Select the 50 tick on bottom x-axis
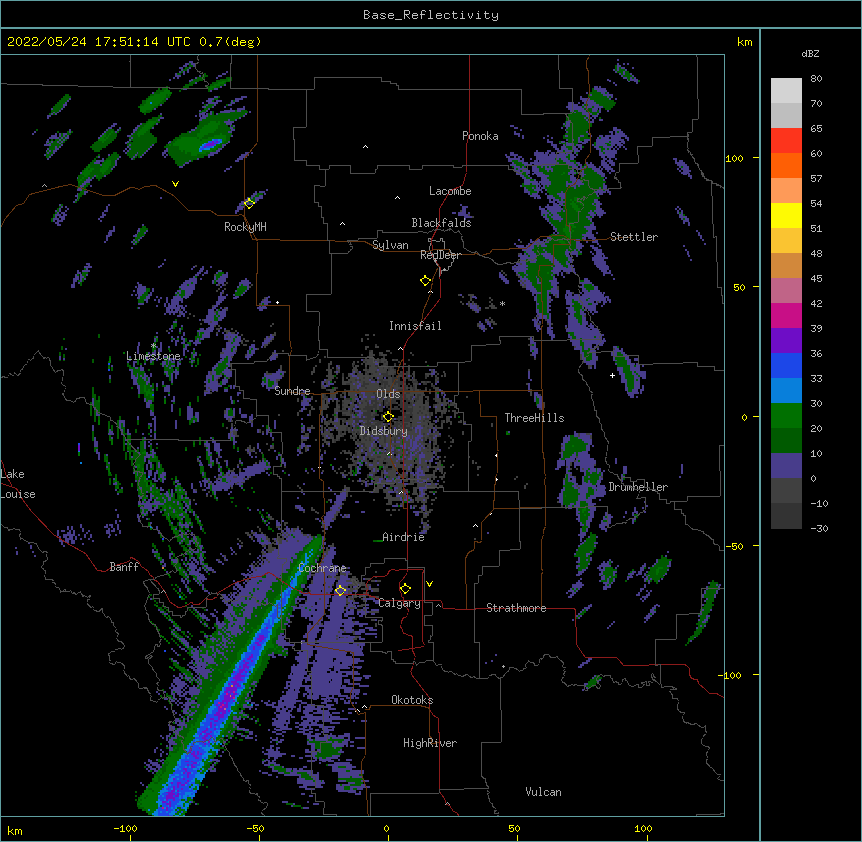862x842 pixels. pyautogui.click(x=514, y=828)
